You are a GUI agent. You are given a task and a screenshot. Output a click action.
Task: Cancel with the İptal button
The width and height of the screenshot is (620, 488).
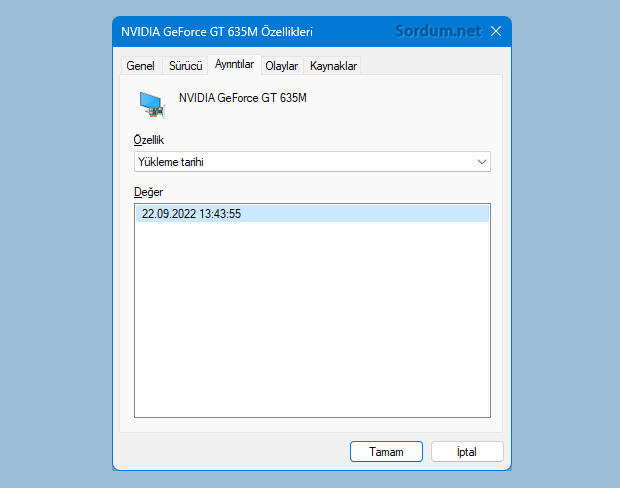pos(467,452)
